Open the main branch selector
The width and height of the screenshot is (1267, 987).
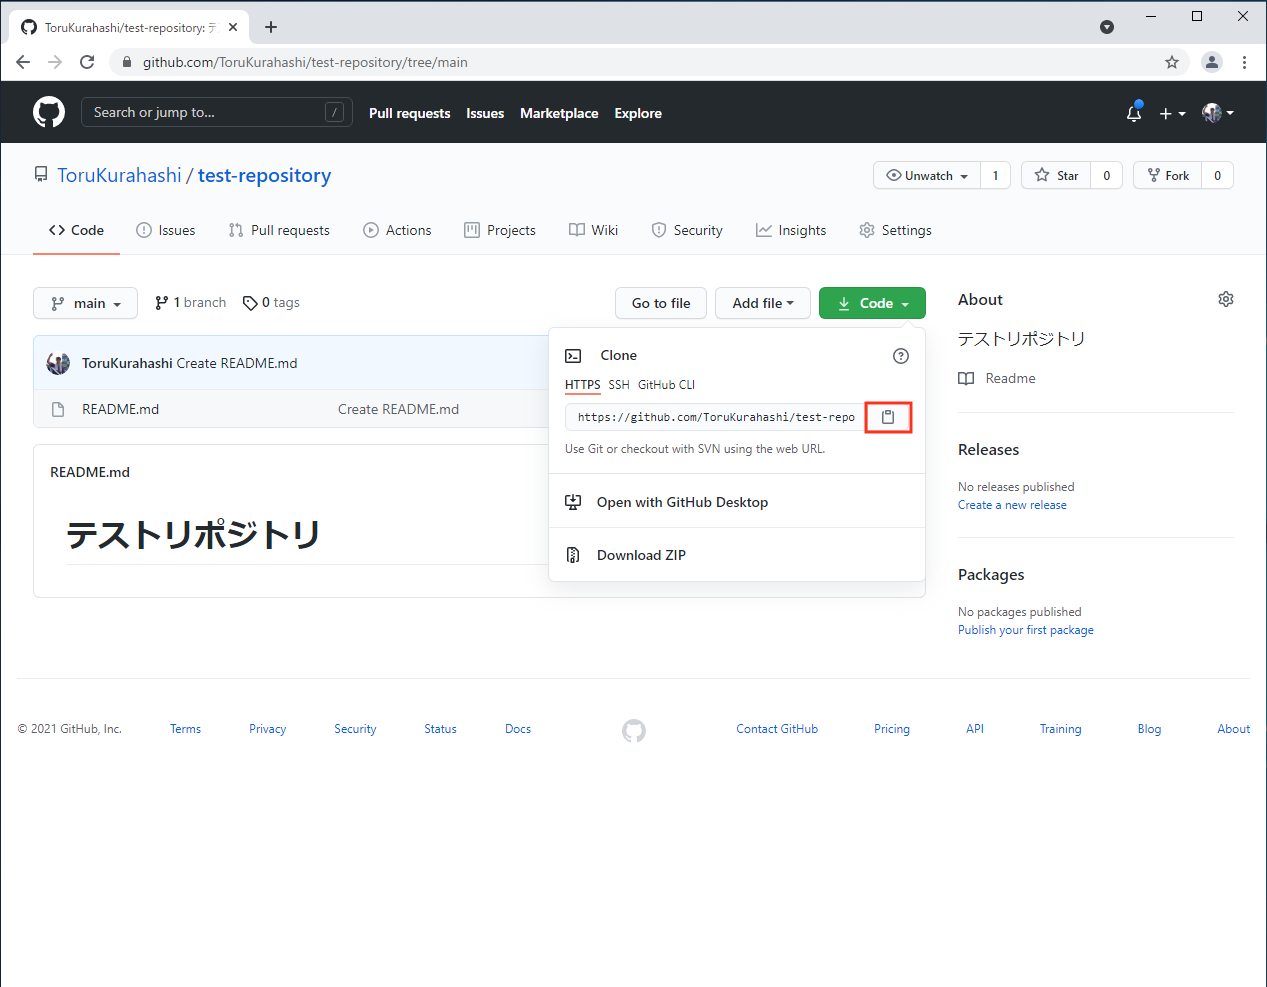(x=85, y=303)
